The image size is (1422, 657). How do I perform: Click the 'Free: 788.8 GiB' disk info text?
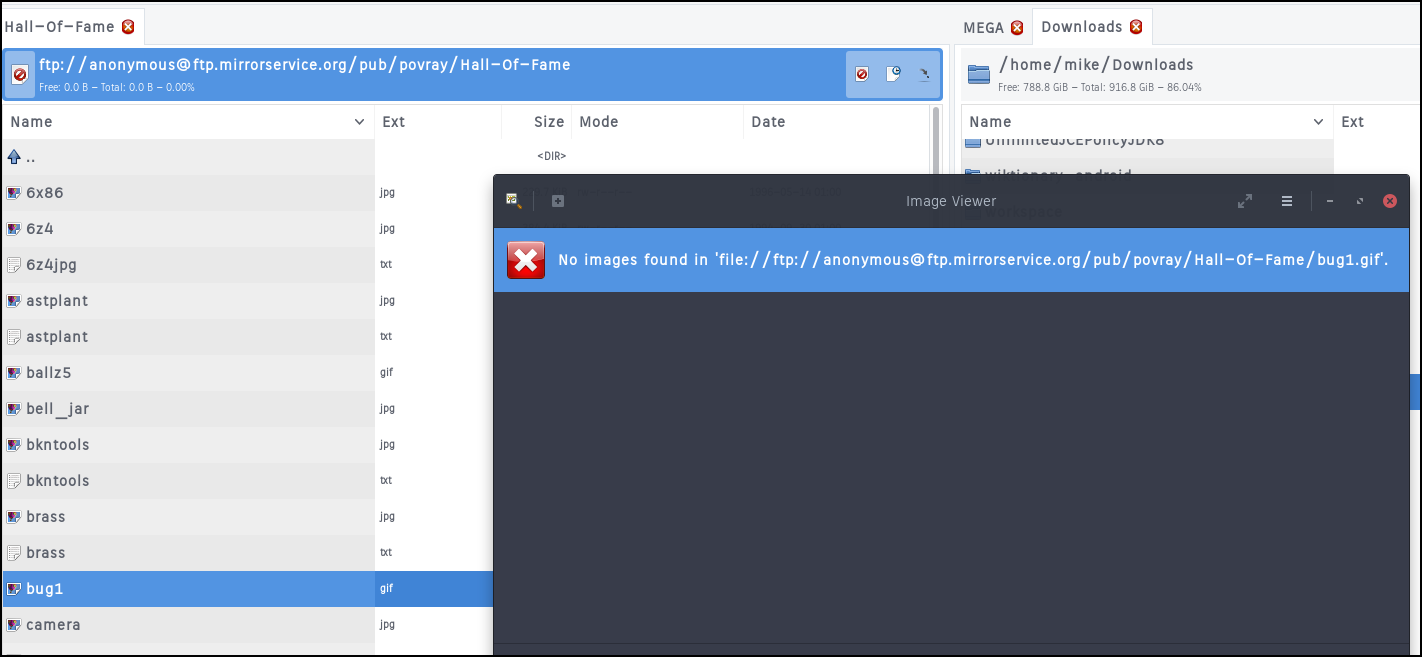[x=1100, y=88]
